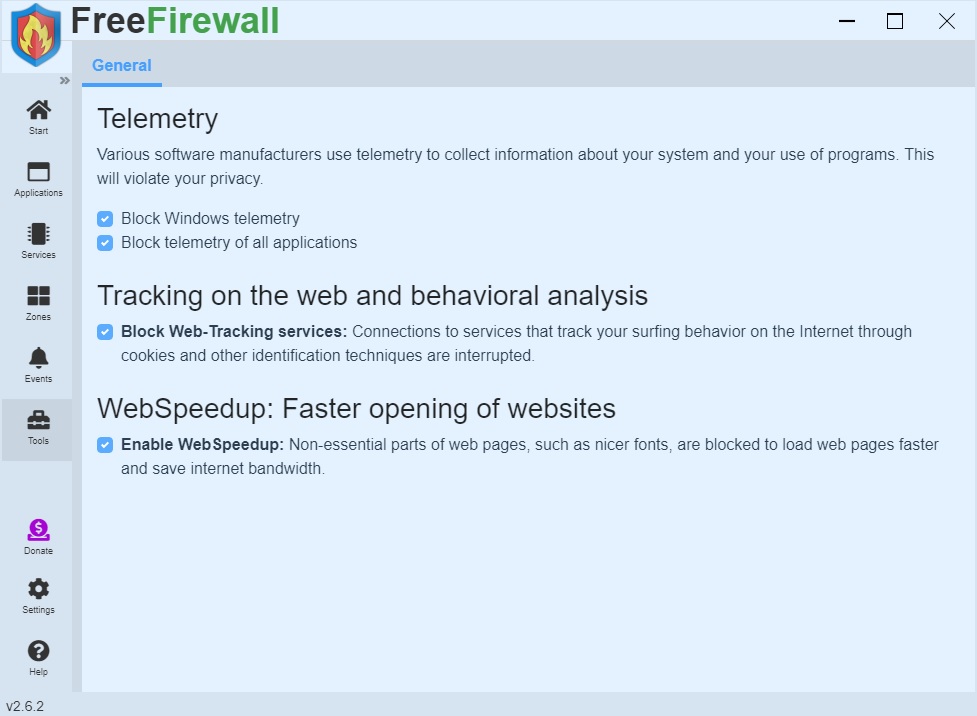Select the Tools toolbox icon
The image size is (977, 716).
[38, 420]
